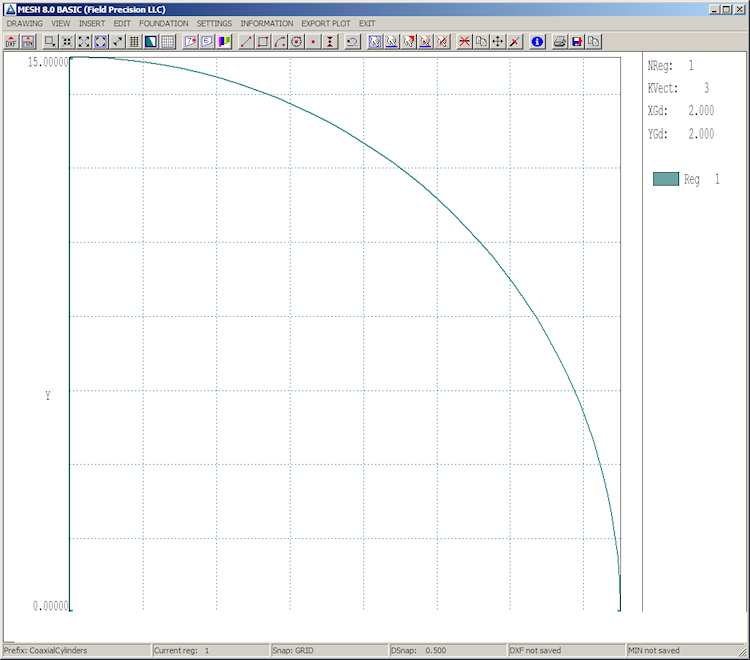Toggle the grid display icon
750x660 pixels.
click(167, 42)
